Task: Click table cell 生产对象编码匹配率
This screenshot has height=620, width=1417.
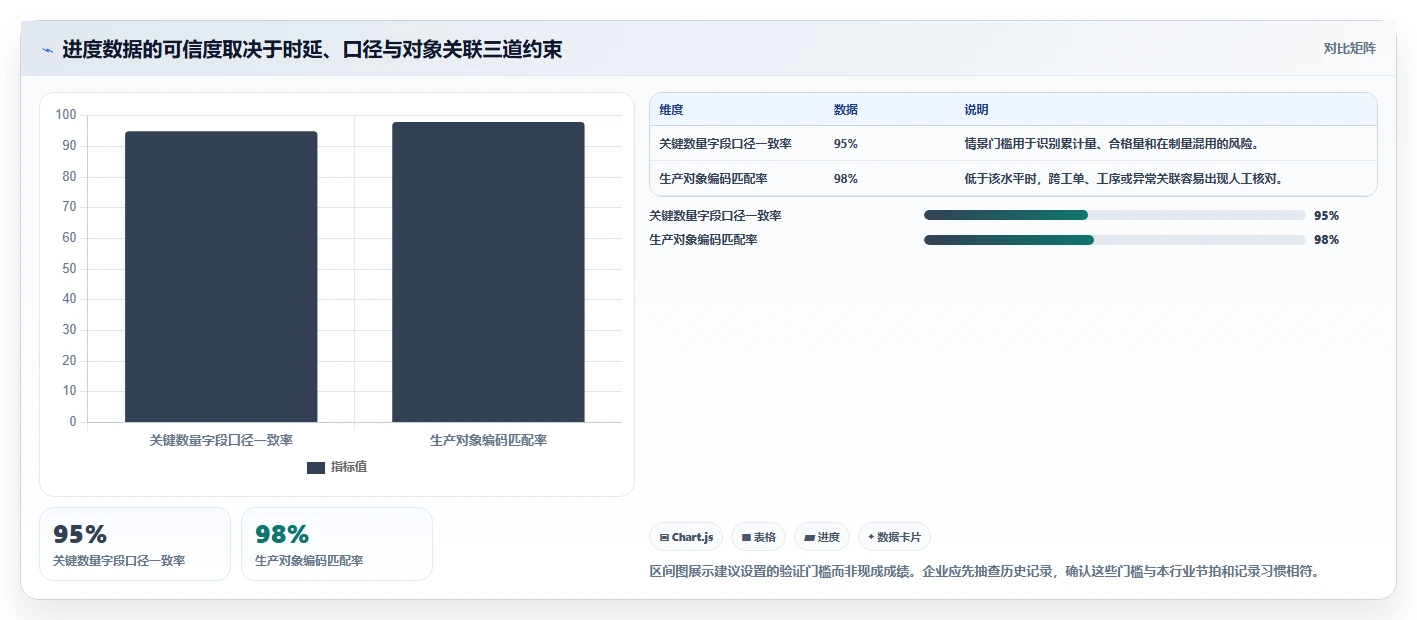Action: click(x=713, y=179)
